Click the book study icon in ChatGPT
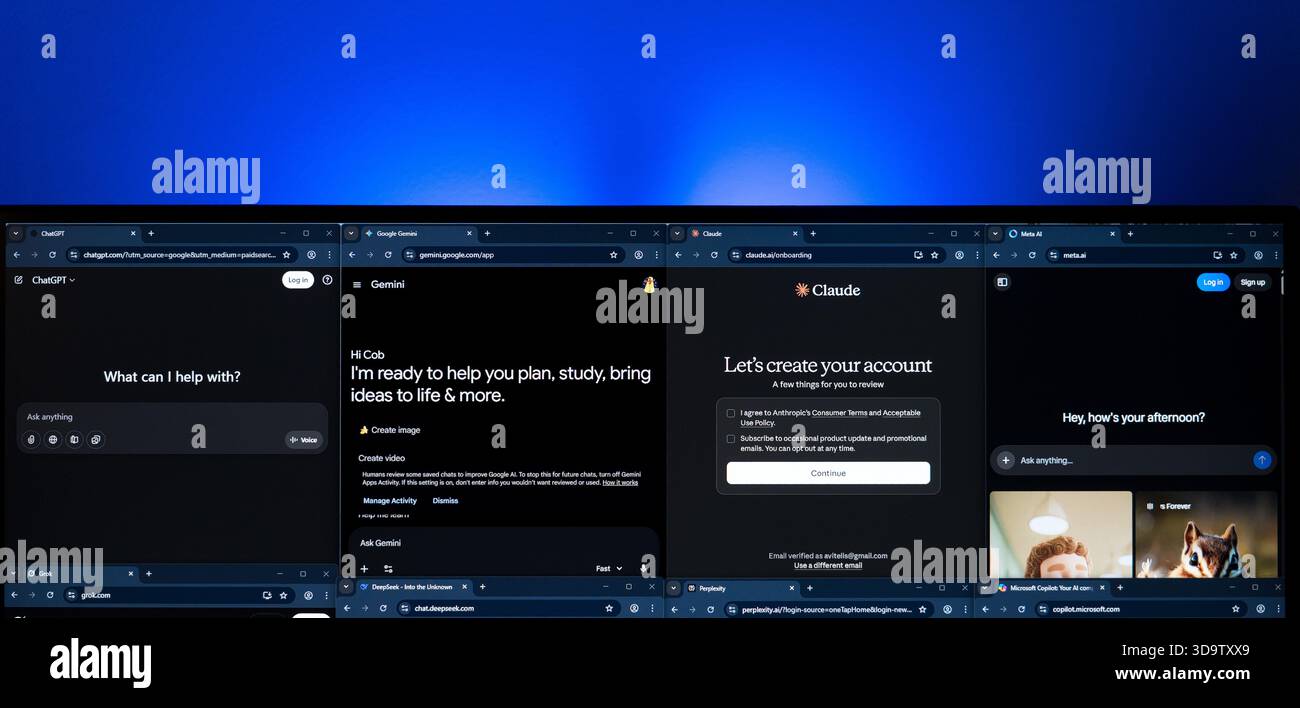This screenshot has width=1300, height=708. (x=74, y=439)
